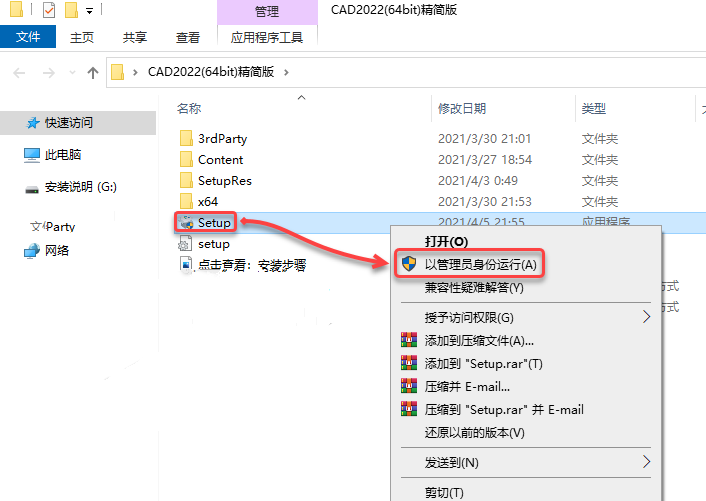Click the address bar path CAD2022(64bit)精简版

(x=211, y=72)
